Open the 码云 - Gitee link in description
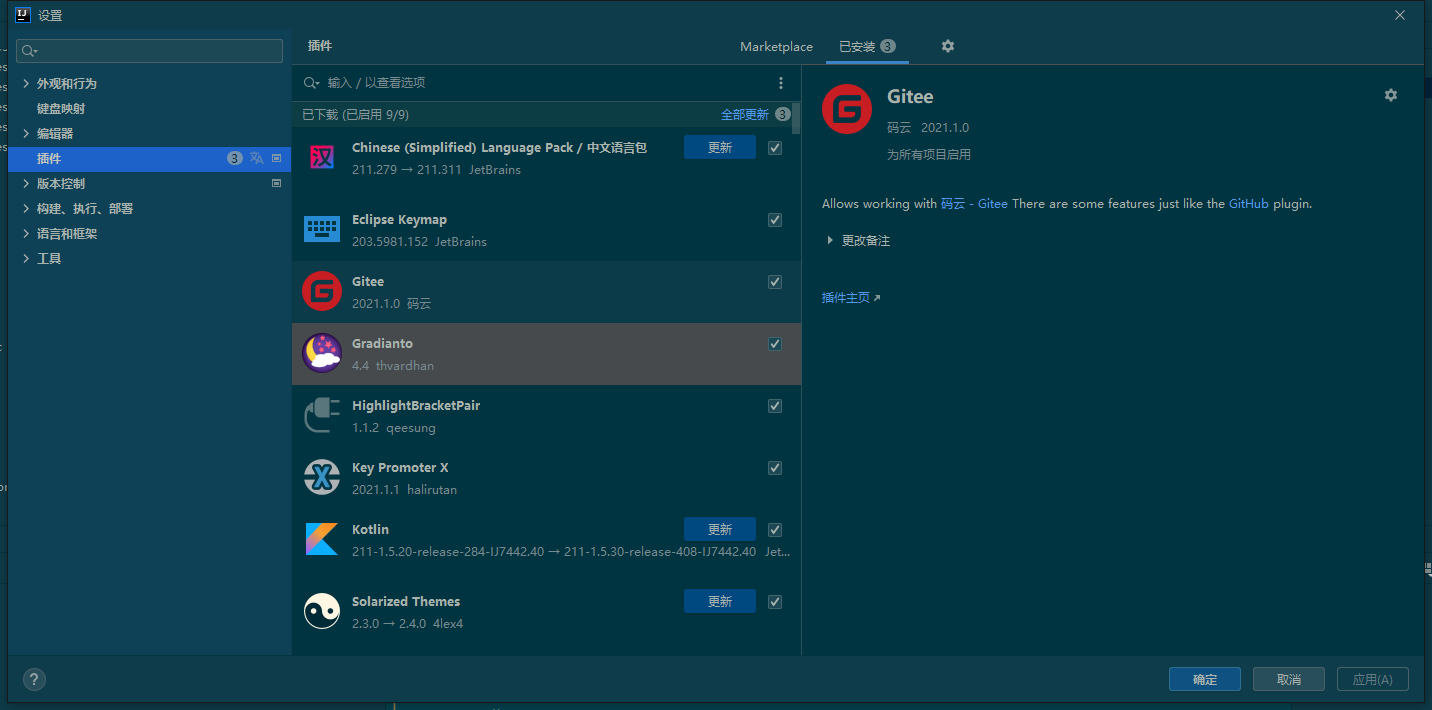Image resolution: width=1432 pixels, height=710 pixels. coord(974,204)
